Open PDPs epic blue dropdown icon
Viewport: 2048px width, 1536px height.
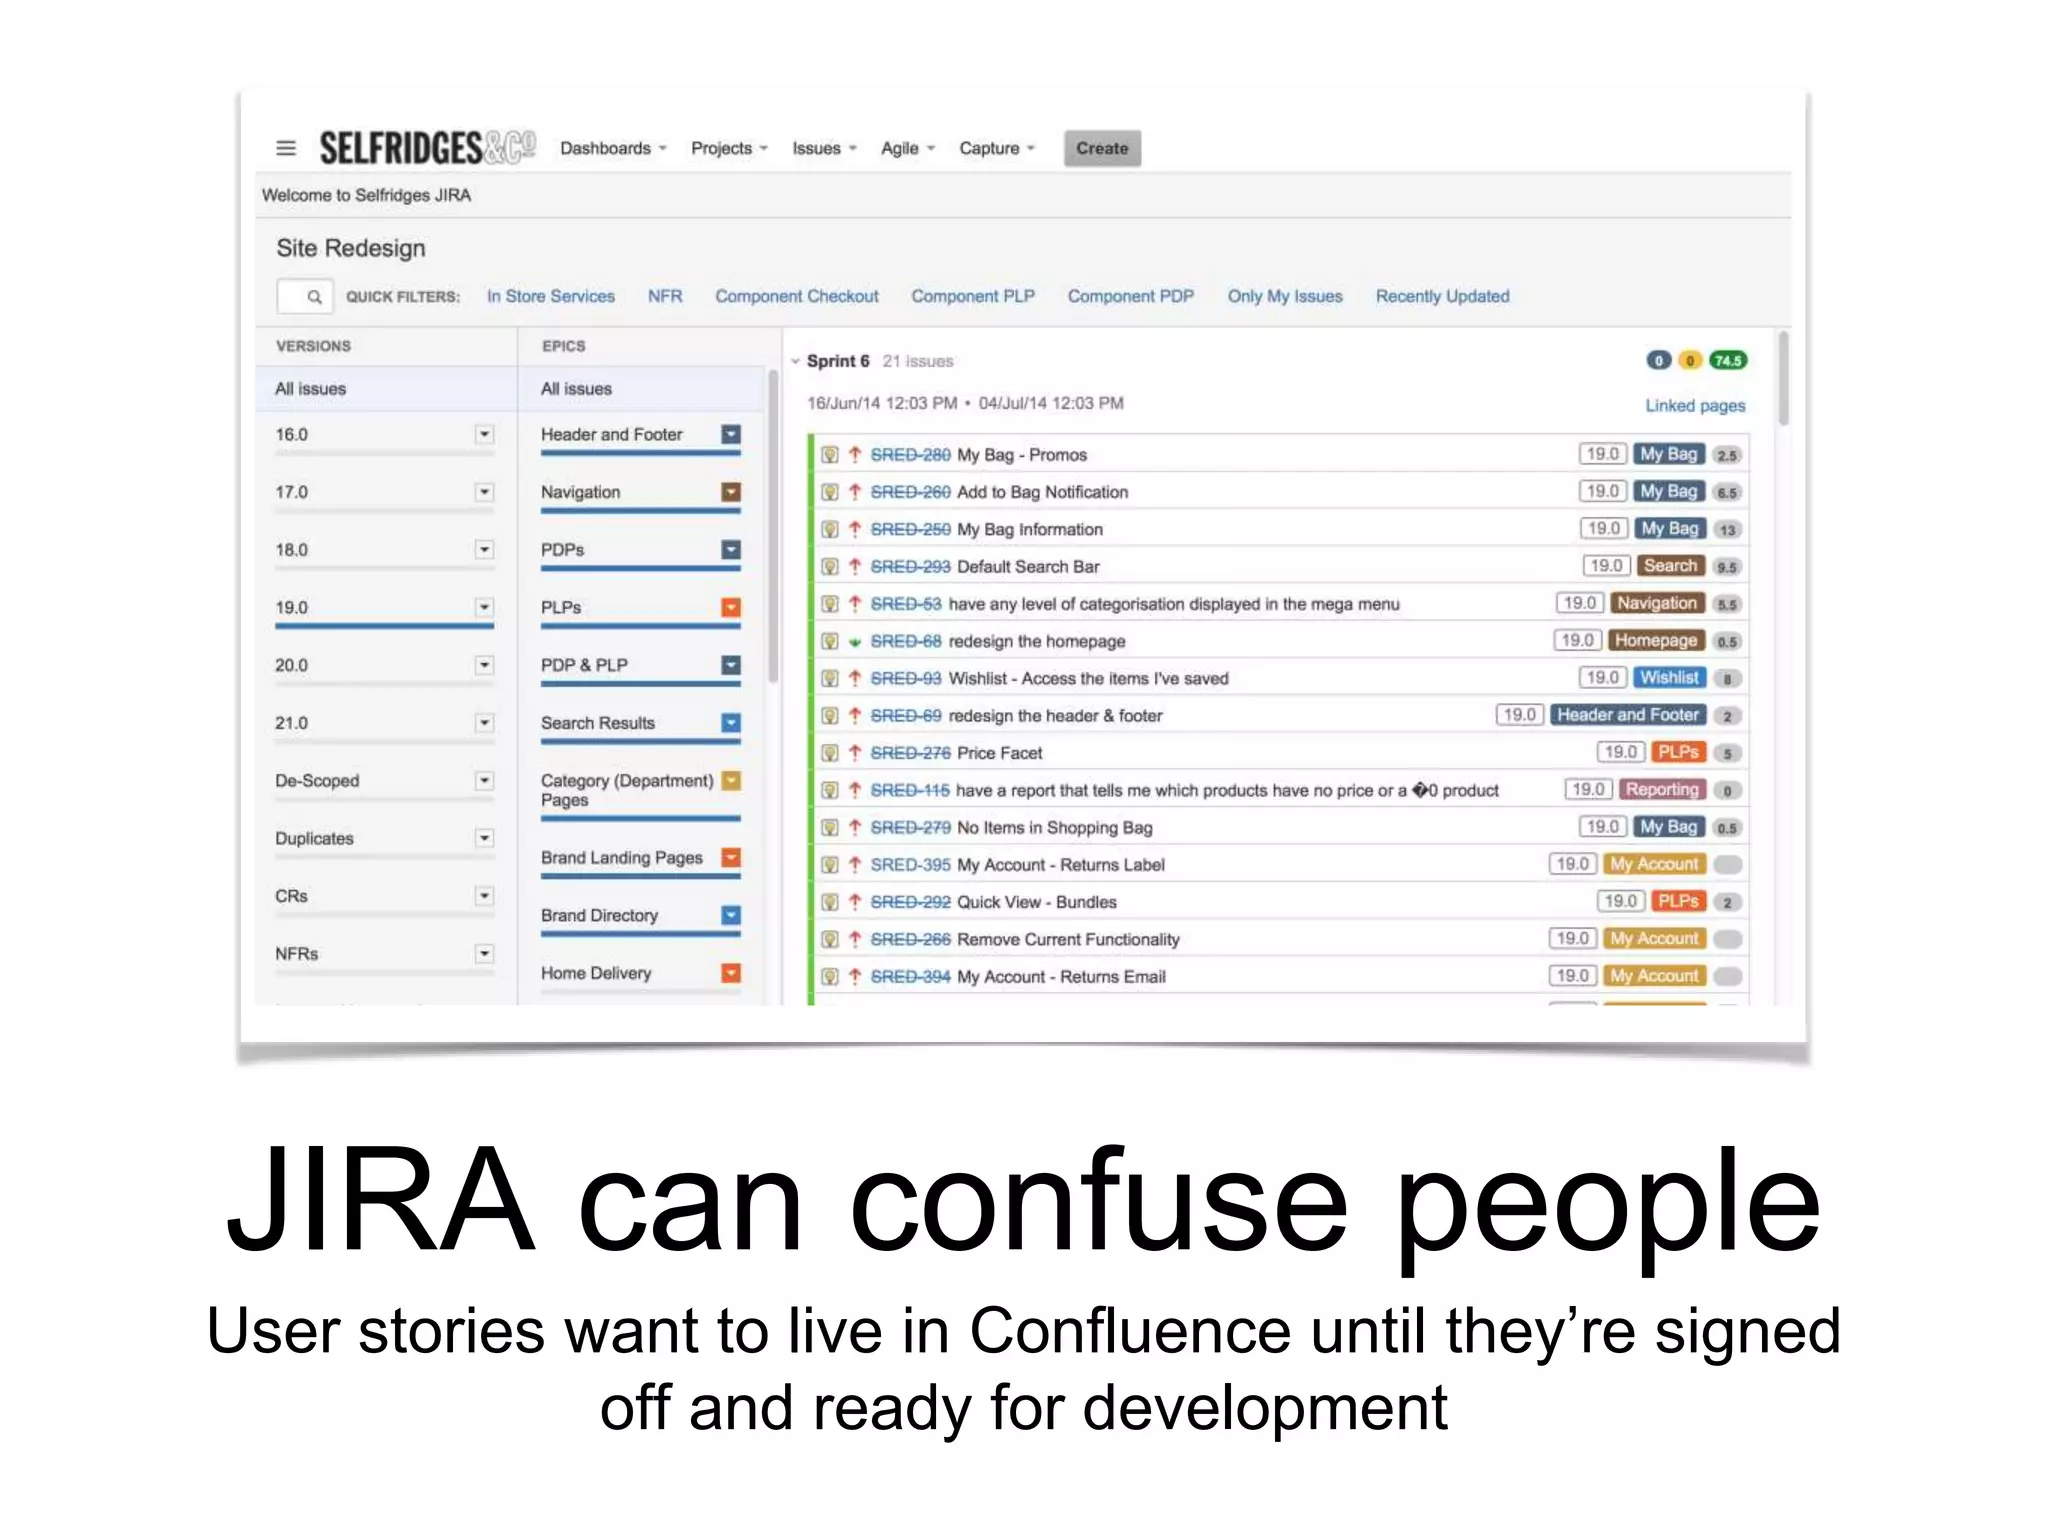pos(731,549)
